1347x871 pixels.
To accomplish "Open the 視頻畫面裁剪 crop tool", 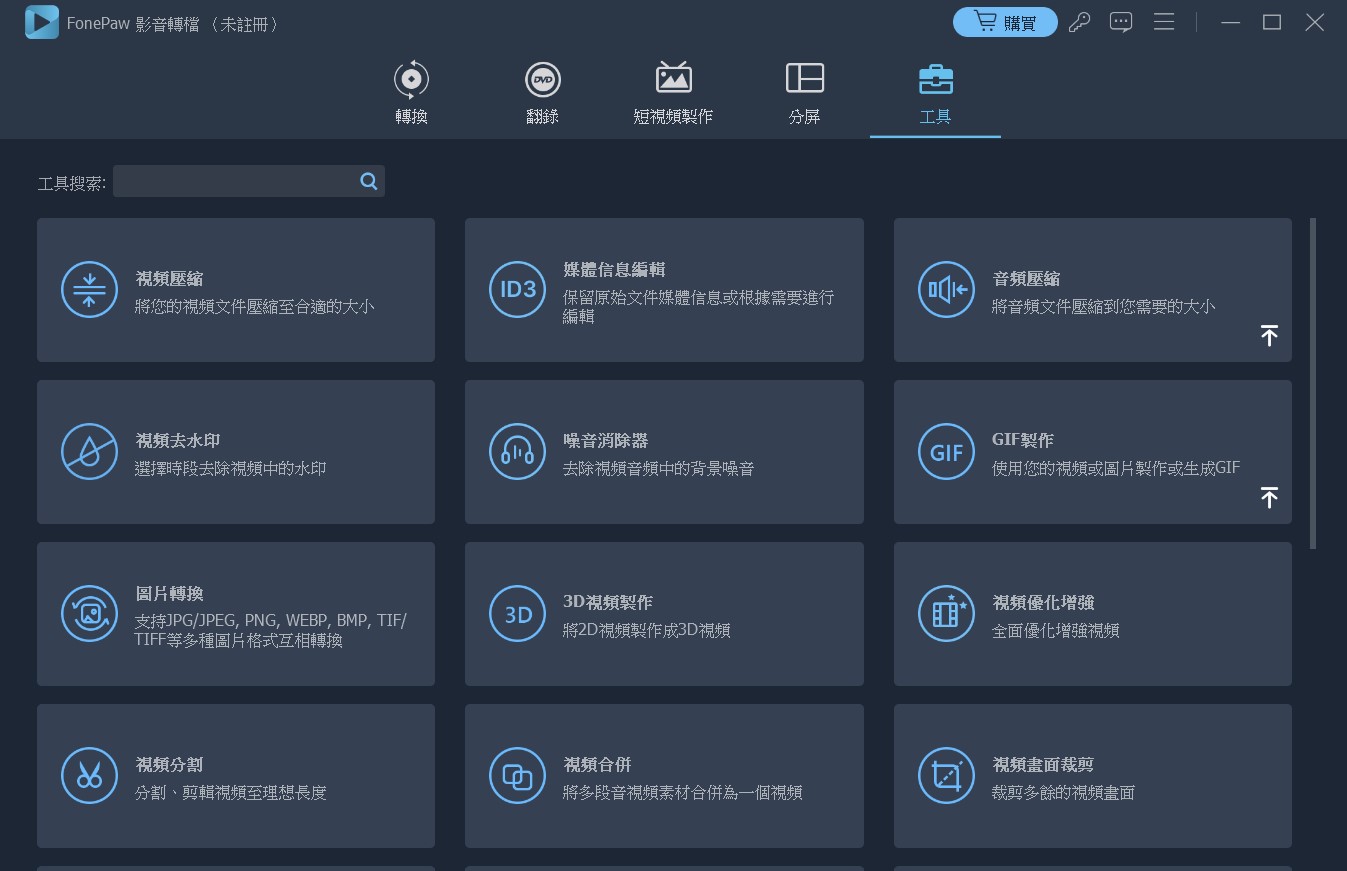I will coord(1092,775).
